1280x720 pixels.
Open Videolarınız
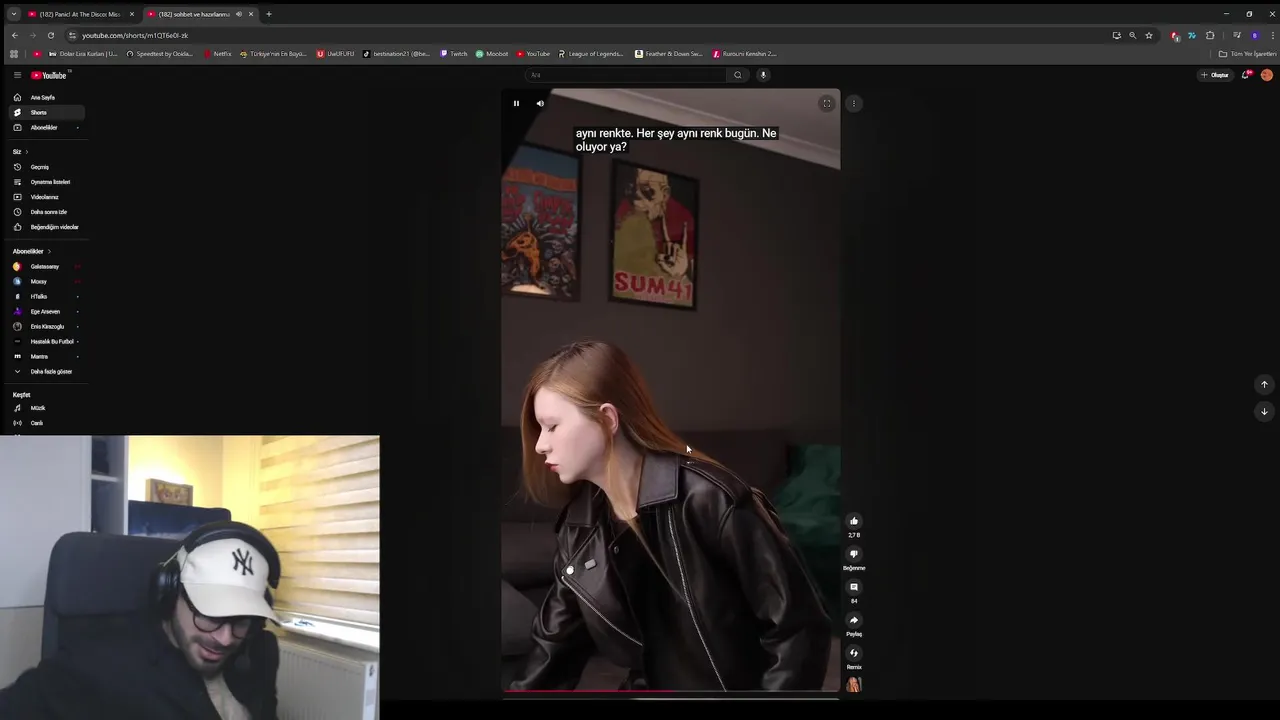(46, 197)
